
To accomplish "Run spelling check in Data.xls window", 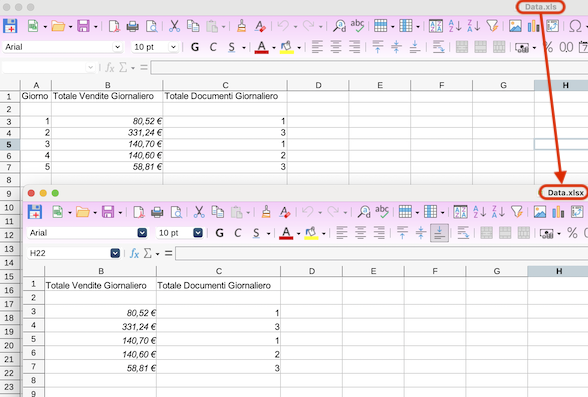I will tap(357, 26).
